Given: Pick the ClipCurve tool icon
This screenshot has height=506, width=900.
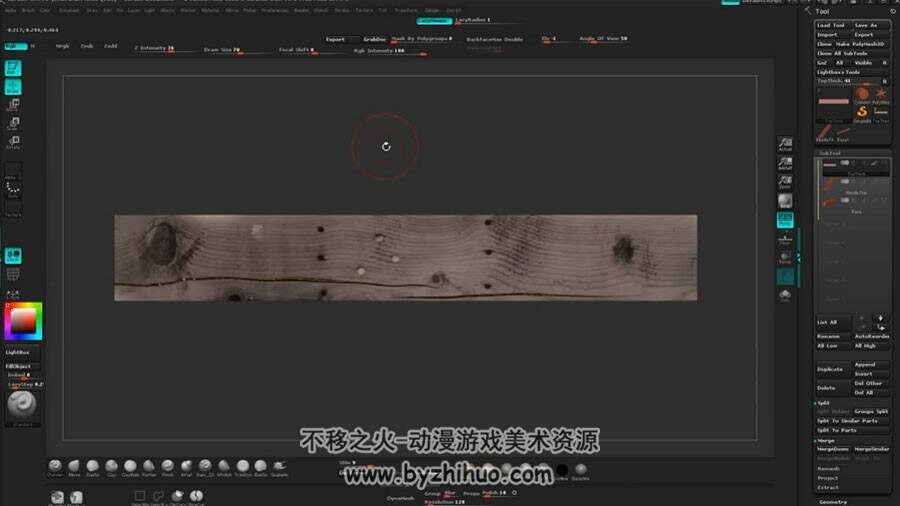Looking at the screenshot, I should 177,497.
